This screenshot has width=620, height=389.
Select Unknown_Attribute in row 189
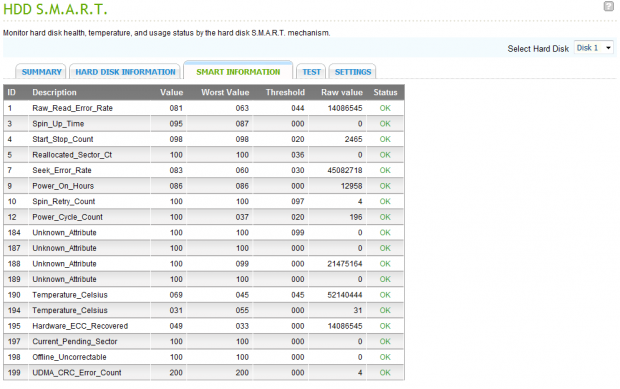tap(64, 279)
